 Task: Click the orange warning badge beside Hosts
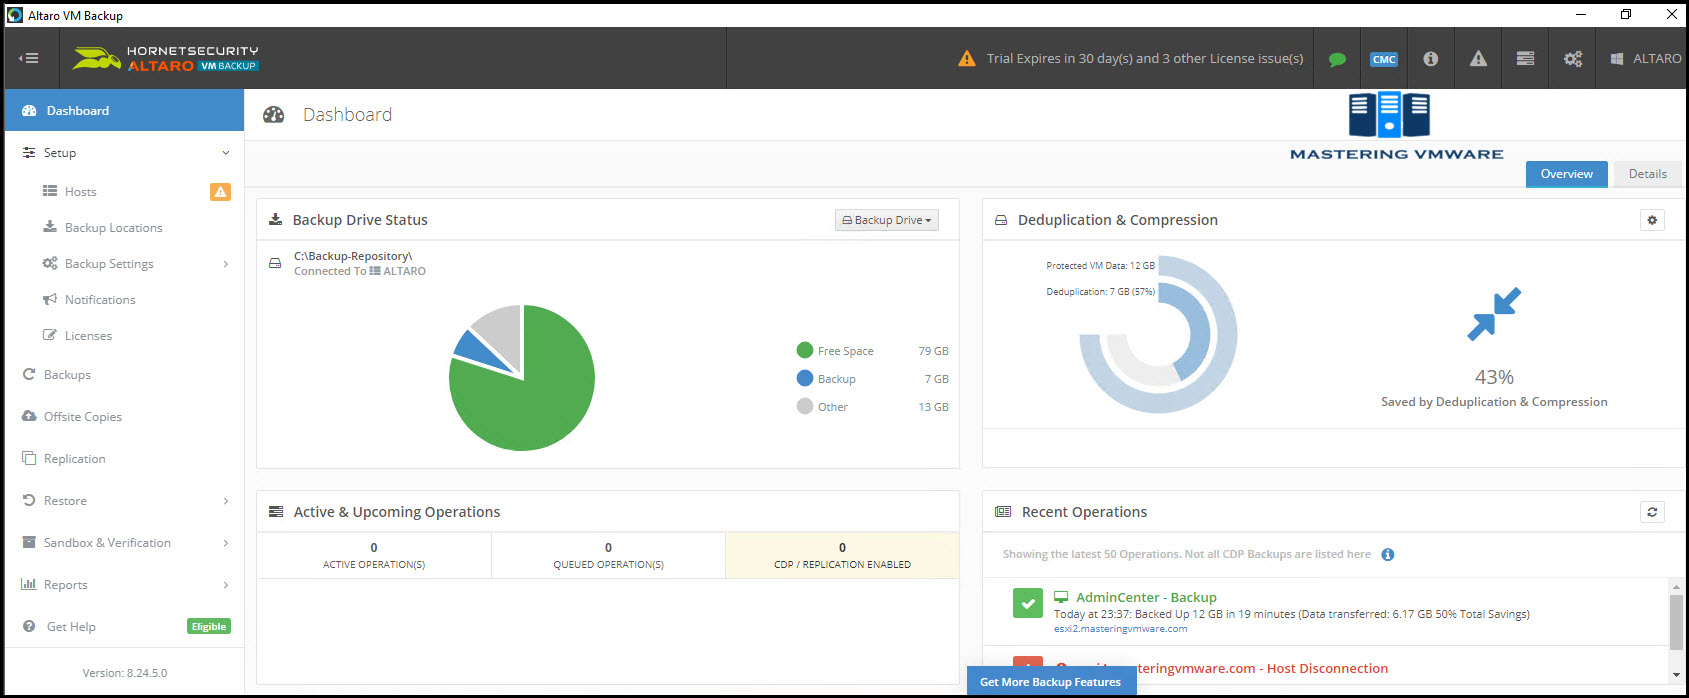[220, 192]
